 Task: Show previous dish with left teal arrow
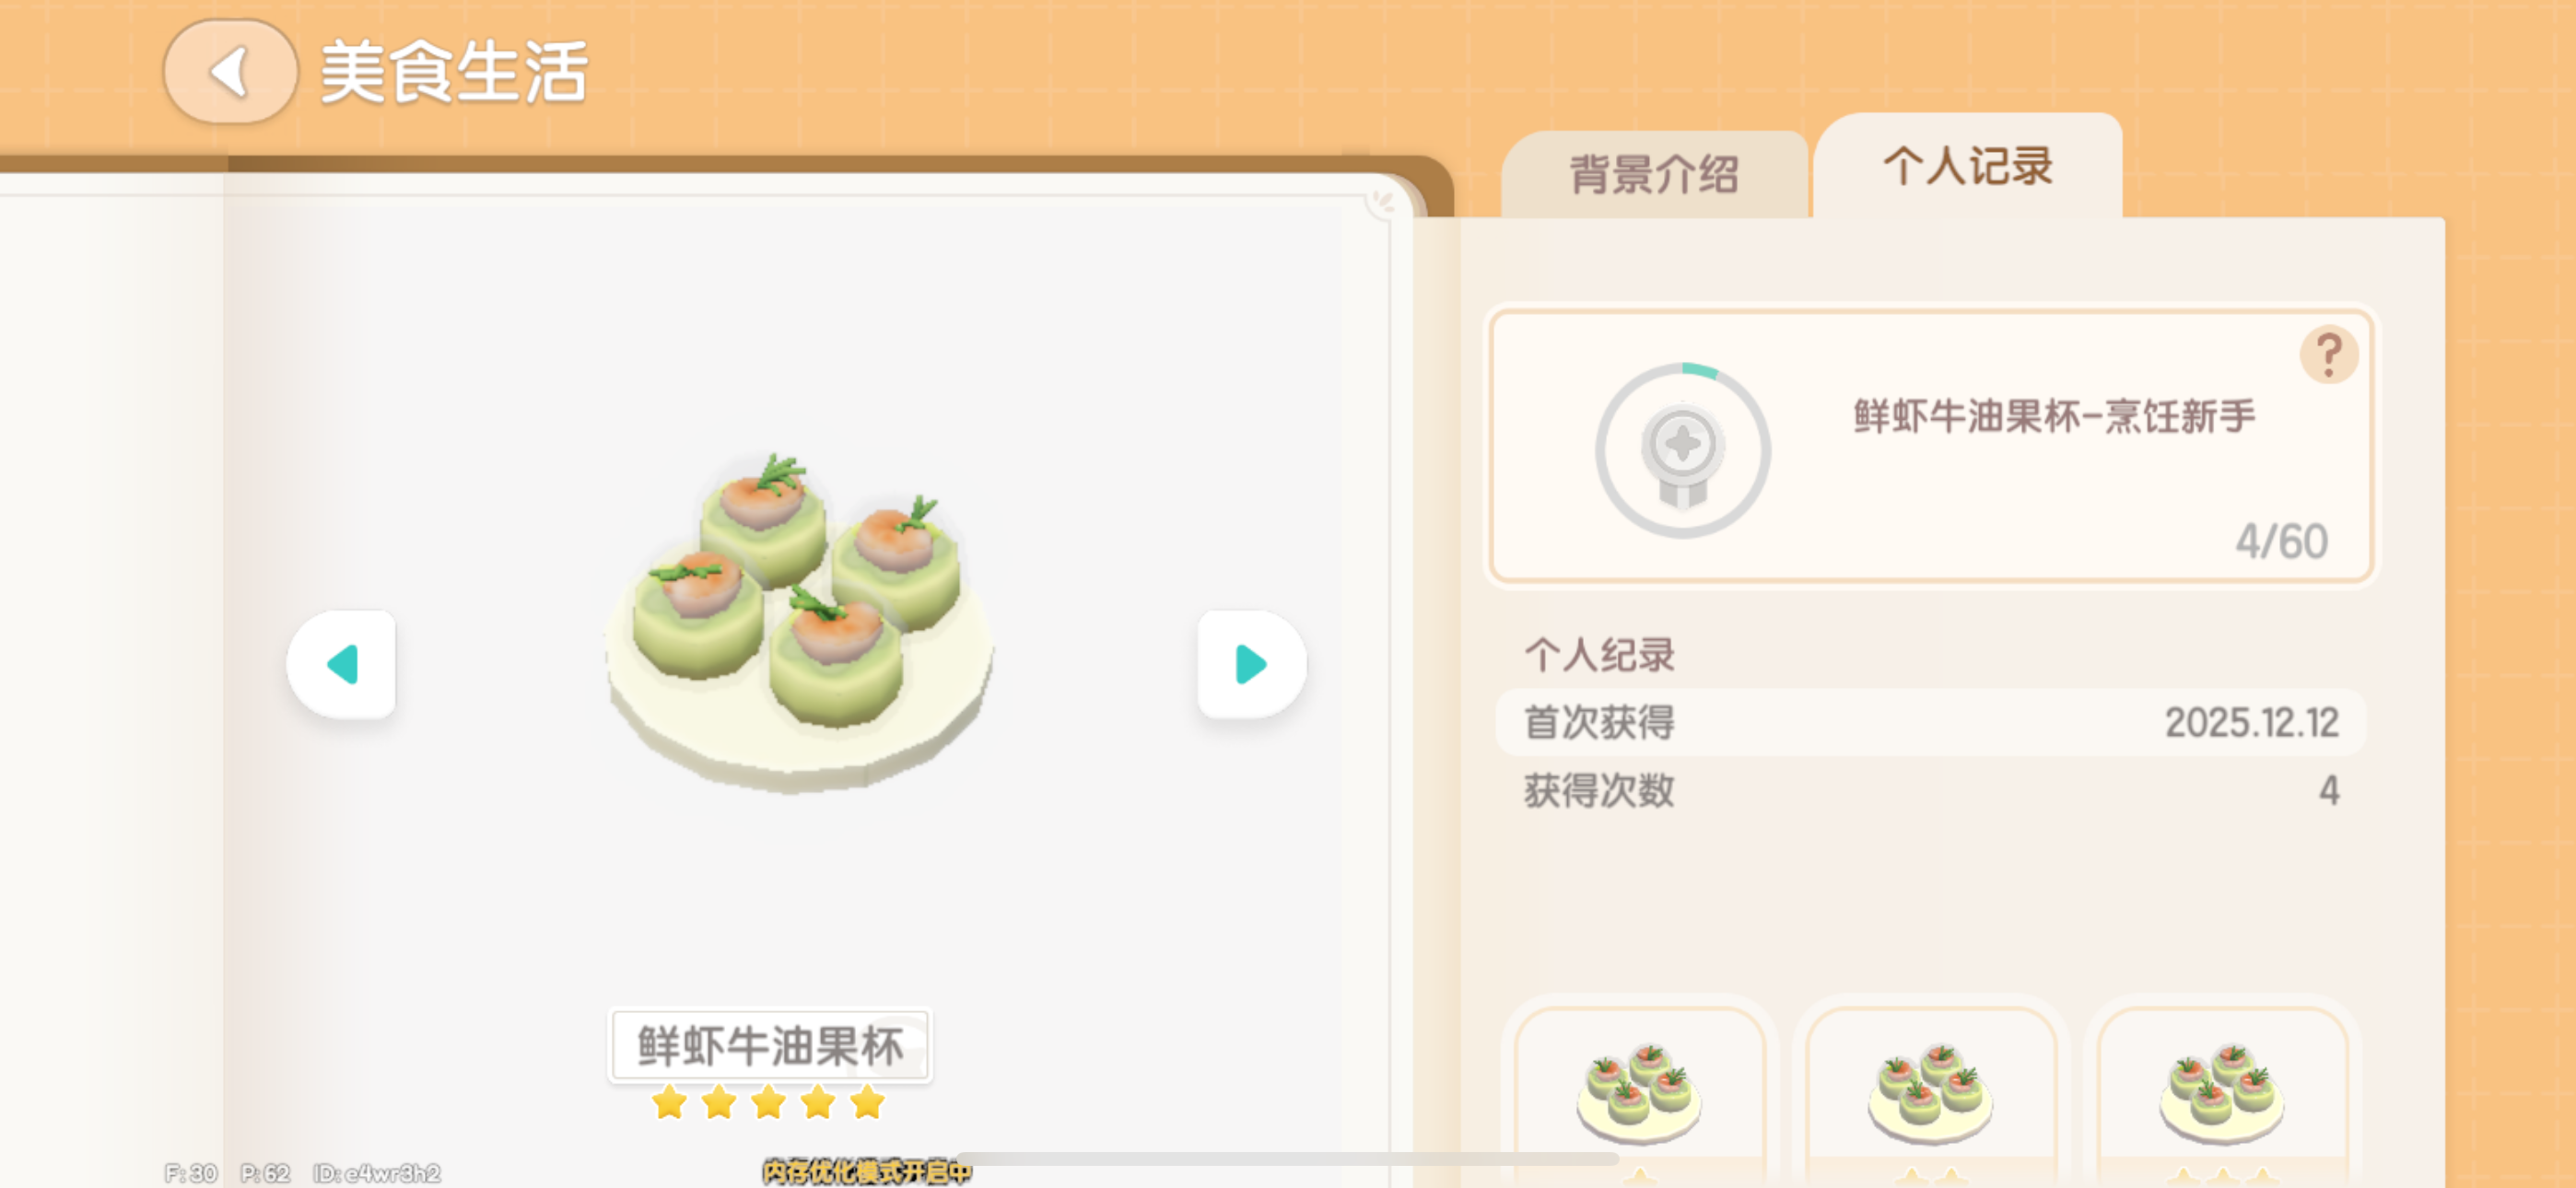click(342, 664)
